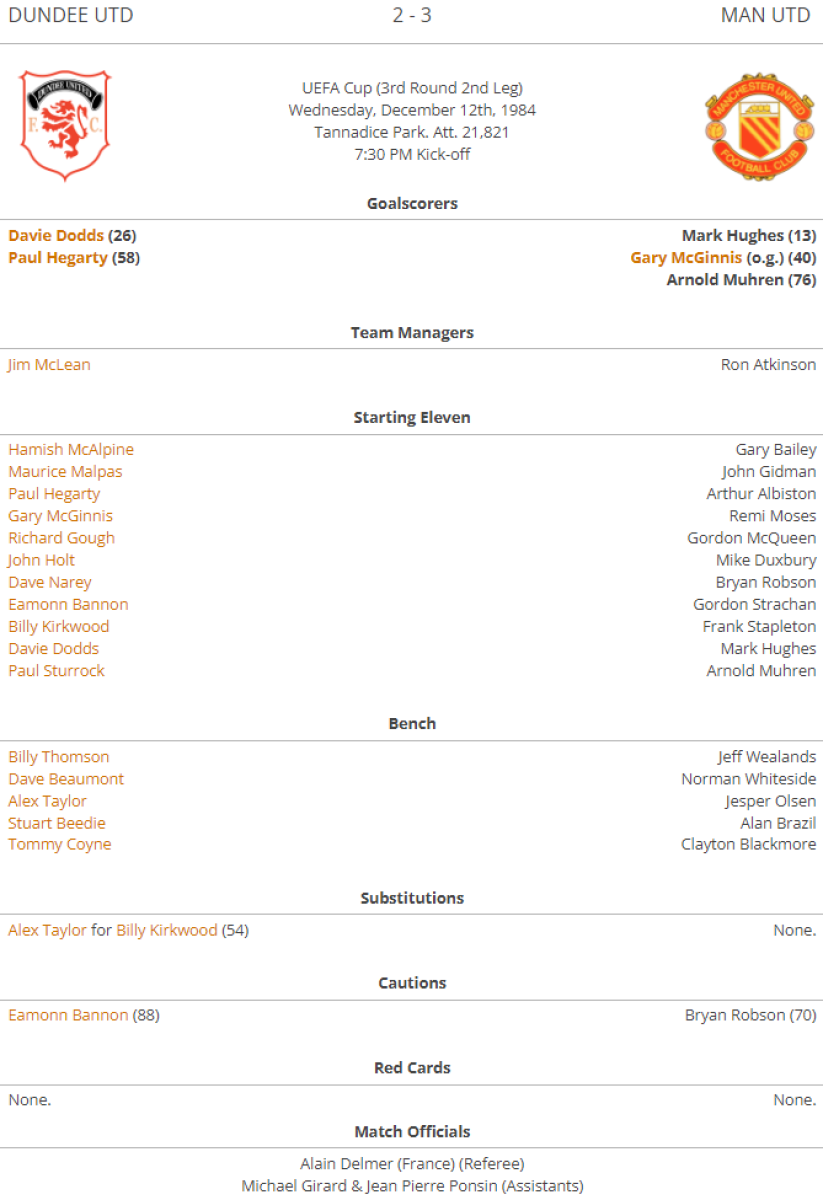Image resolution: width=823 pixels, height=1200 pixels.
Task: Select Richard Gough player link
Action: tap(62, 538)
